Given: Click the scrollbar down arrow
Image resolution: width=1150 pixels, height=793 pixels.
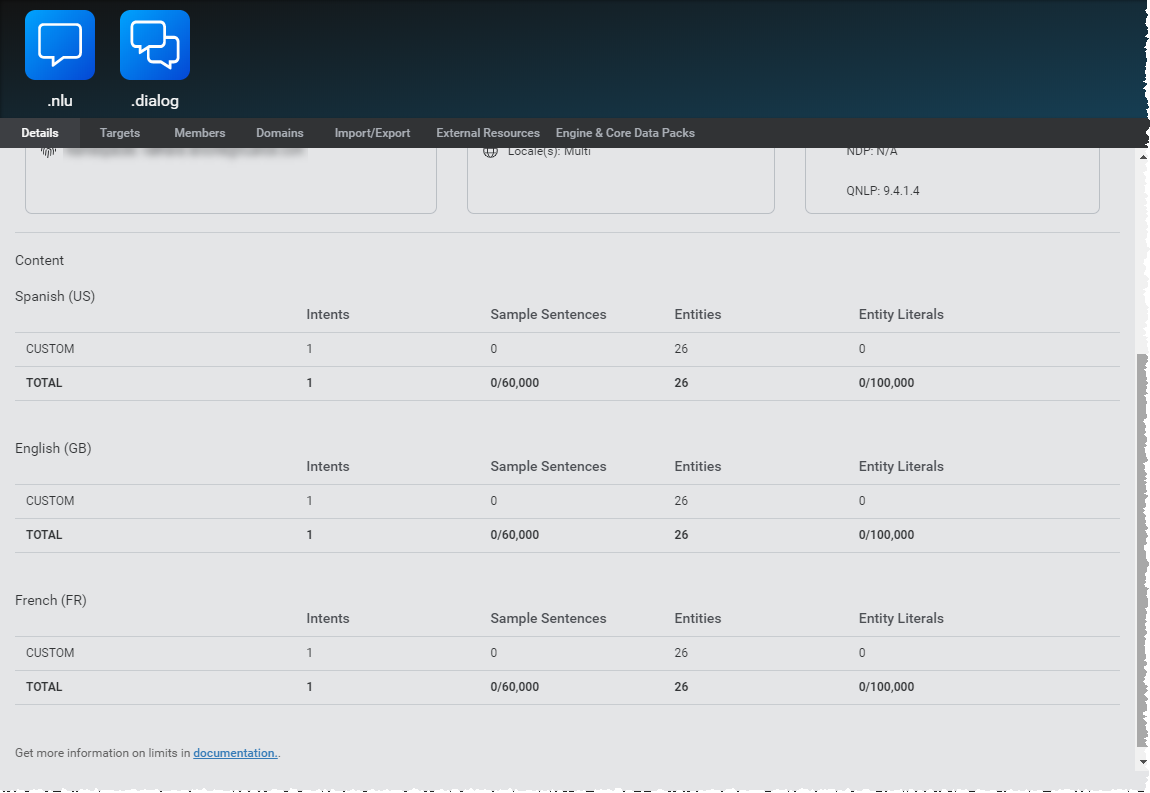Looking at the screenshot, I should click(x=1142, y=760).
